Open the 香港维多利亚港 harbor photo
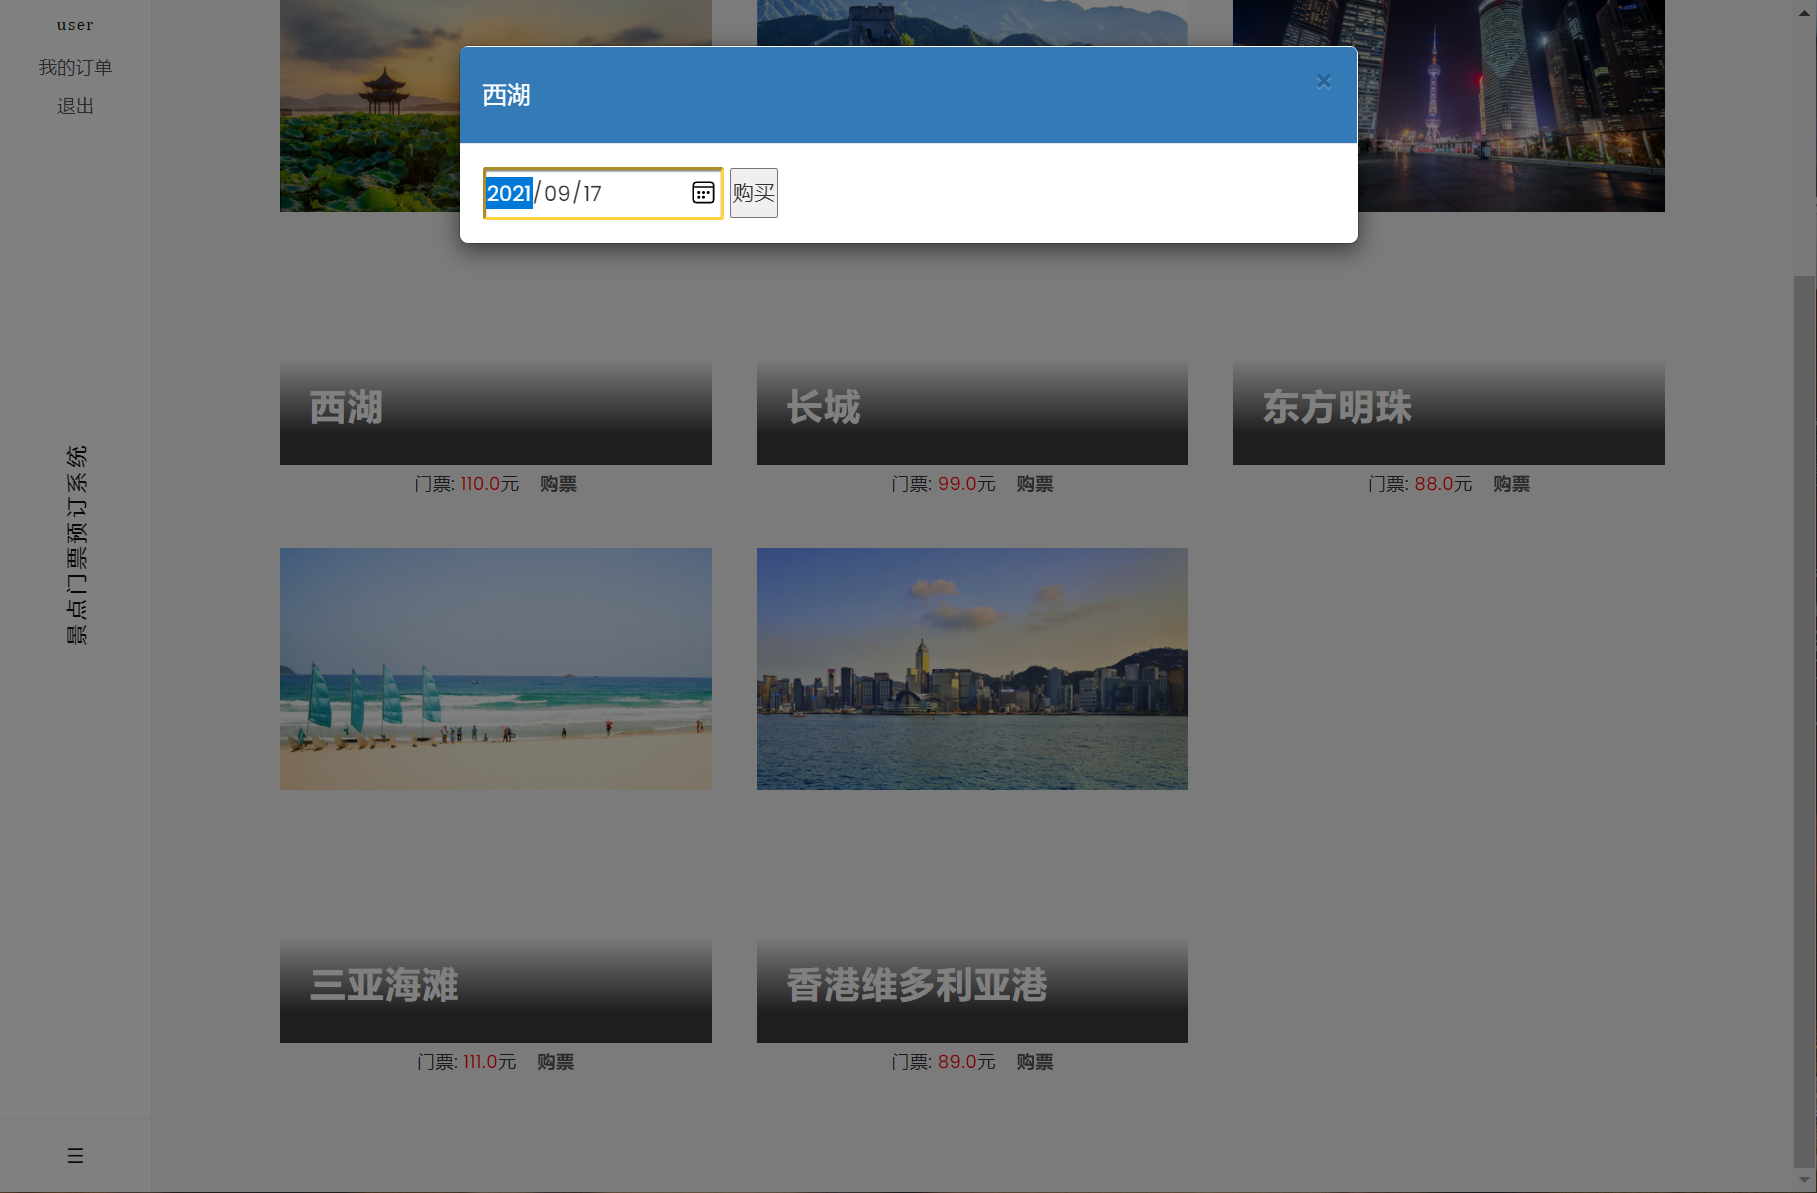The height and width of the screenshot is (1193, 1817). (x=972, y=668)
